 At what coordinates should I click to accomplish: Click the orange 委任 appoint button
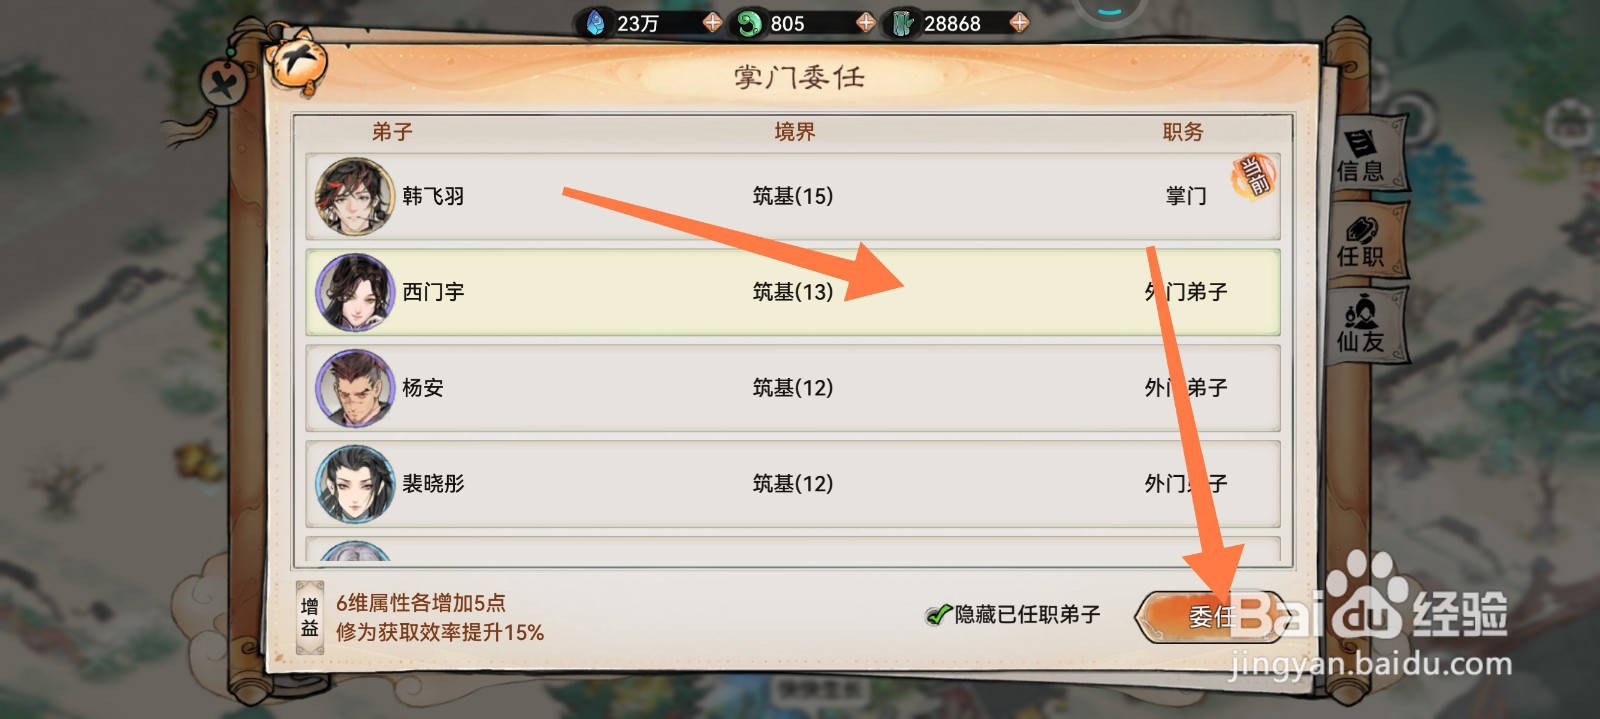point(1209,617)
